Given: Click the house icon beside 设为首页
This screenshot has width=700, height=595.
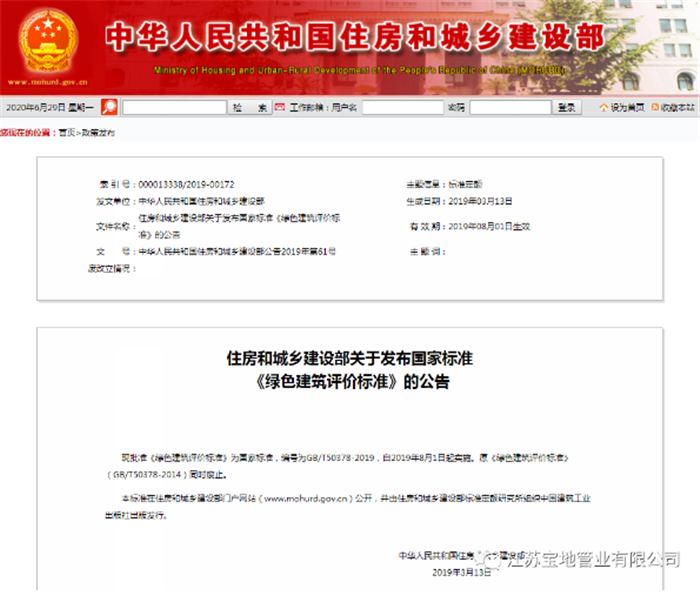Looking at the screenshot, I should click(x=604, y=108).
